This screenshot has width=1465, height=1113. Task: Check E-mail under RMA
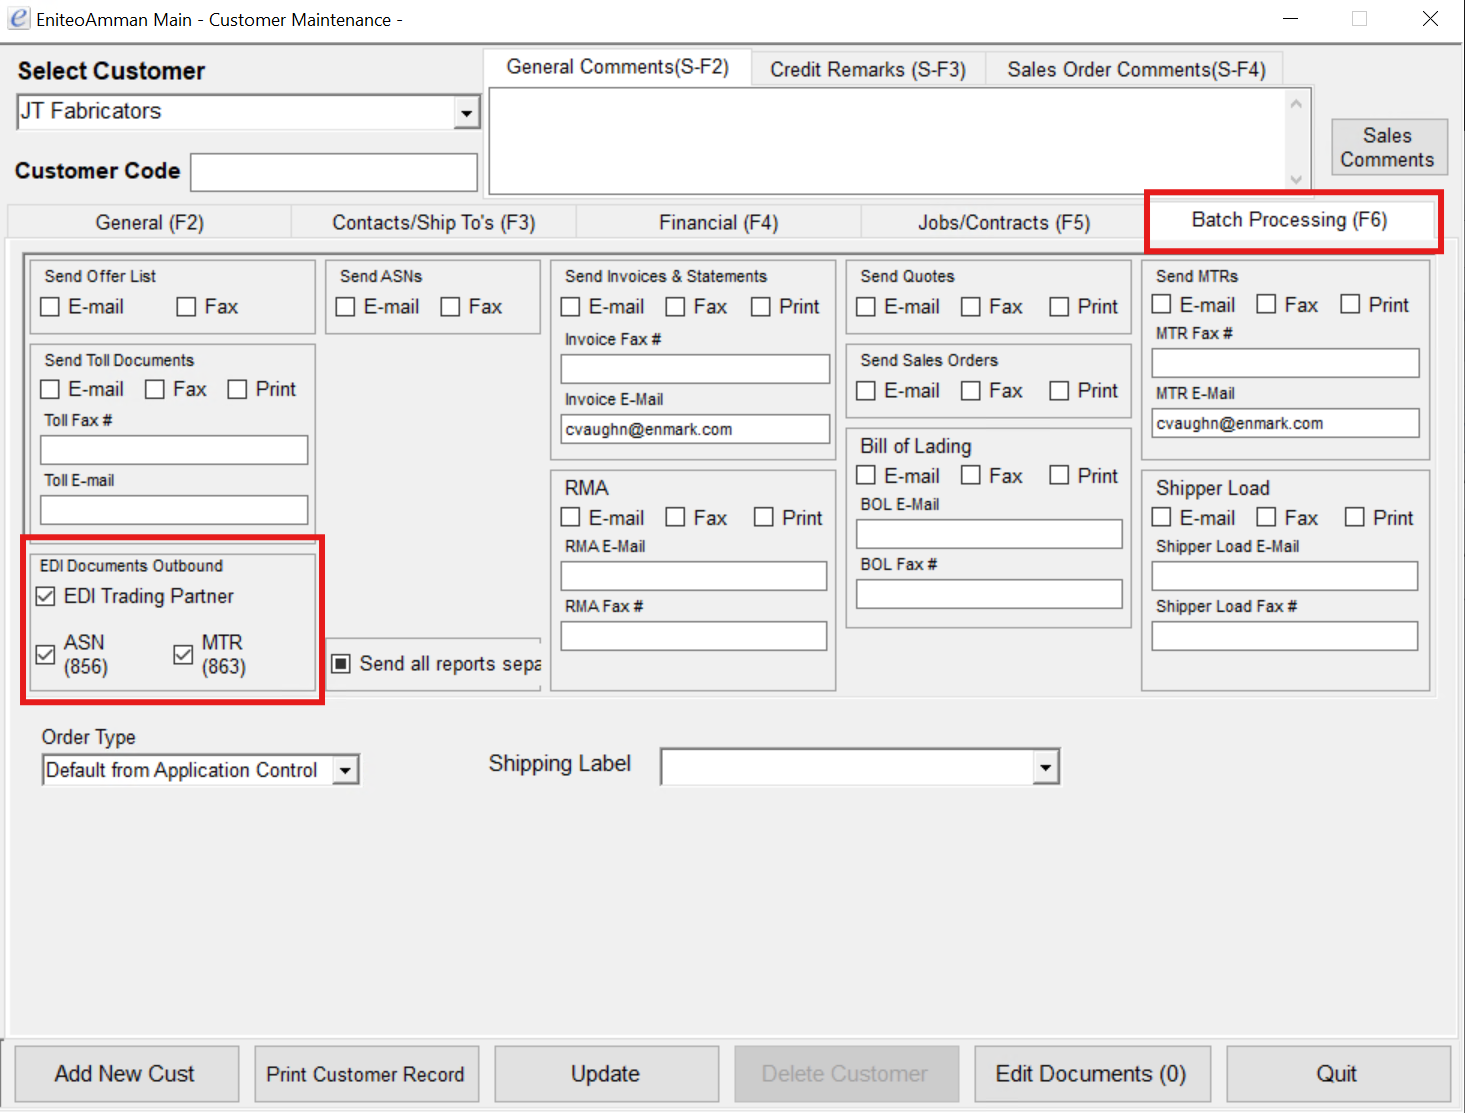(x=570, y=517)
